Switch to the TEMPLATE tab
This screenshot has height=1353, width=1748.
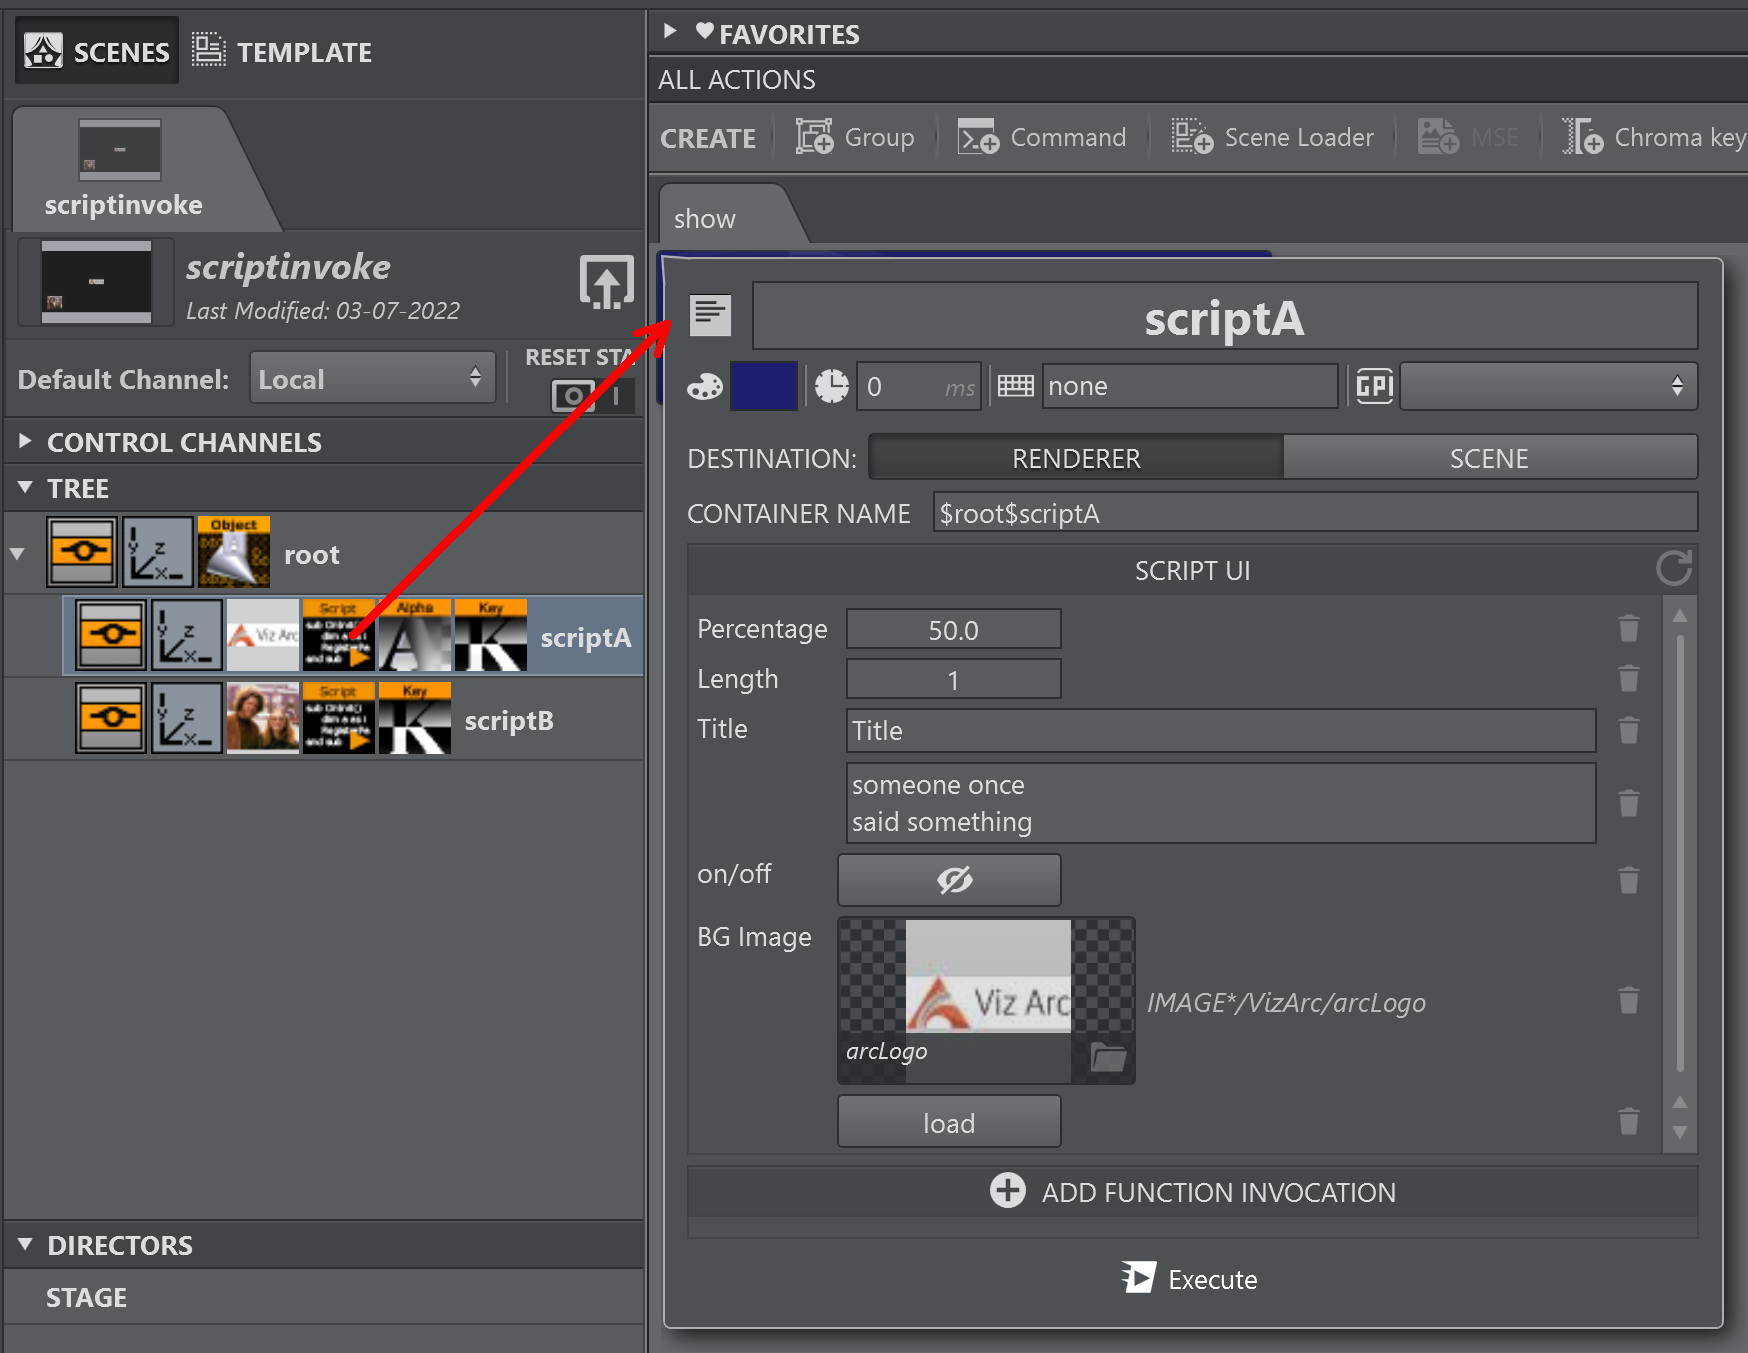coord(283,52)
